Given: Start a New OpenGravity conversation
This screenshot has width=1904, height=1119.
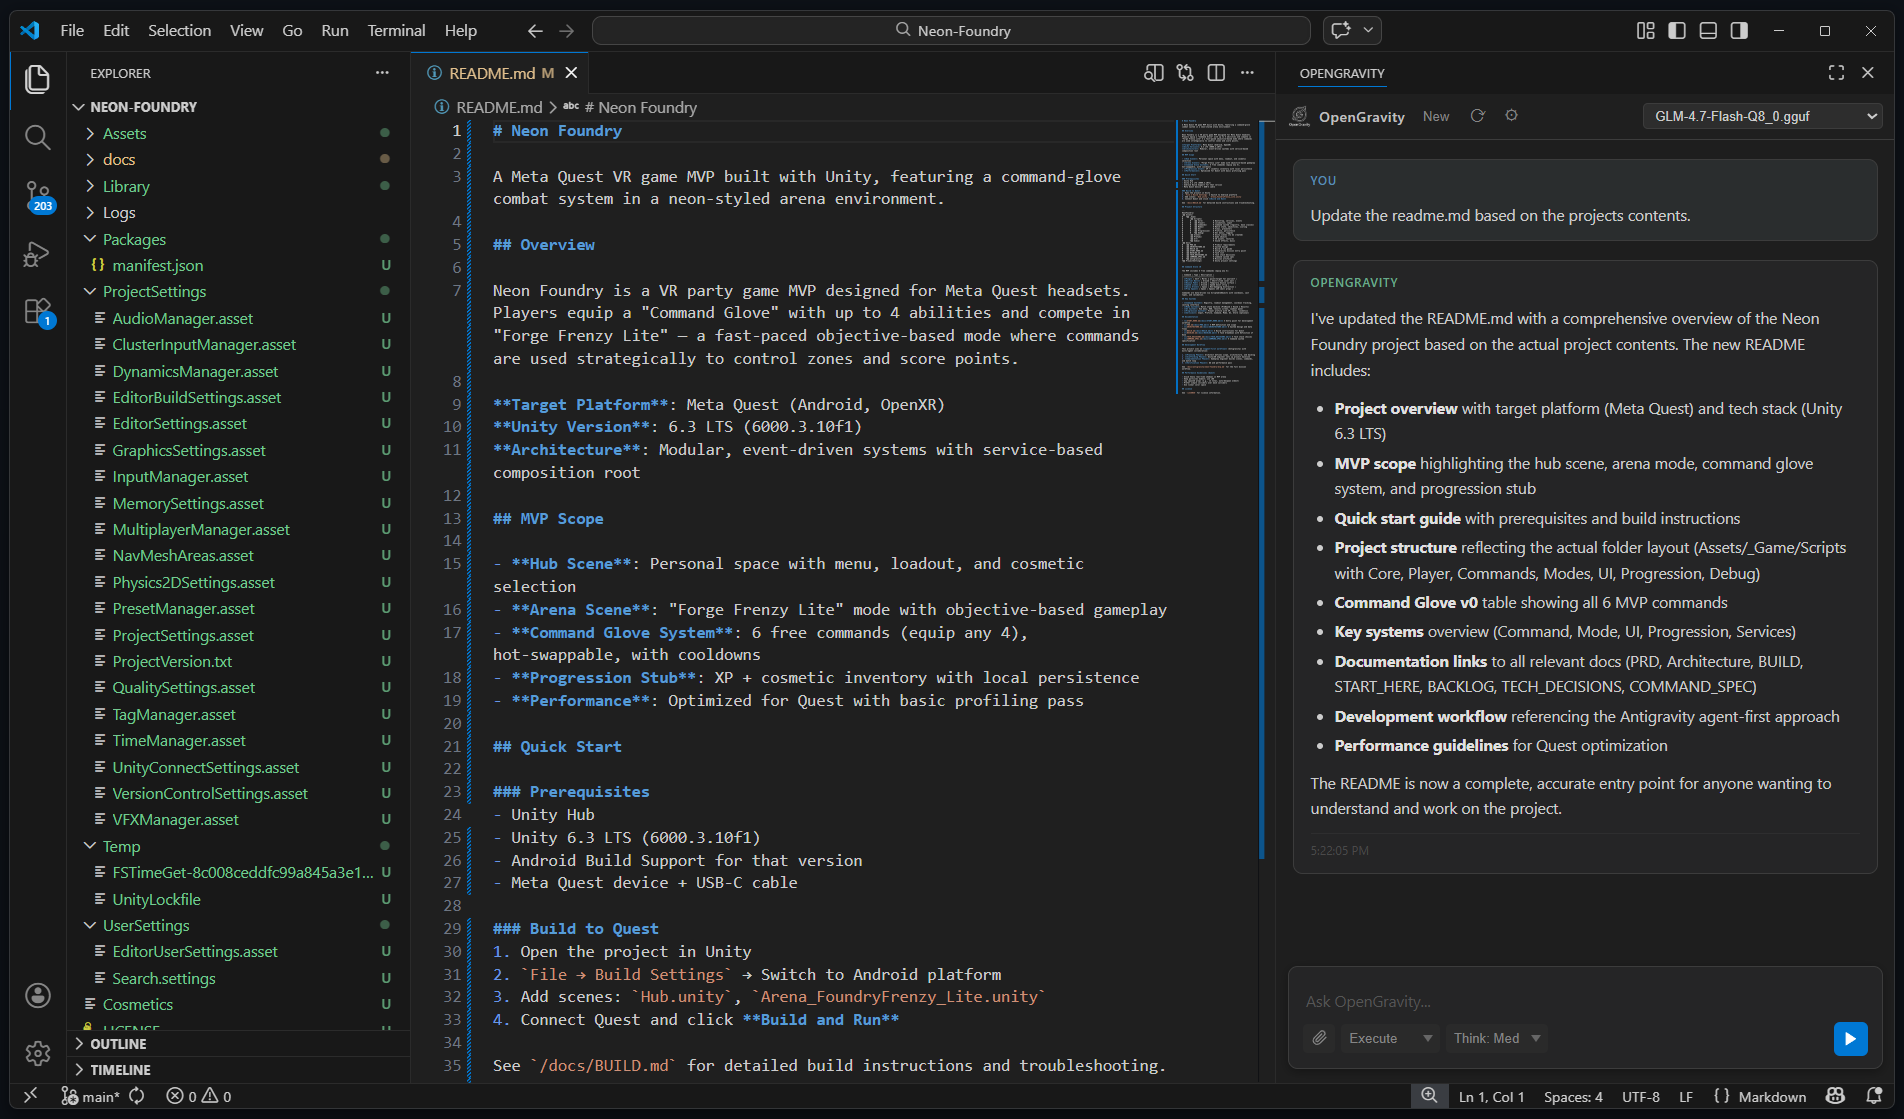Looking at the screenshot, I should click(x=1435, y=116).
